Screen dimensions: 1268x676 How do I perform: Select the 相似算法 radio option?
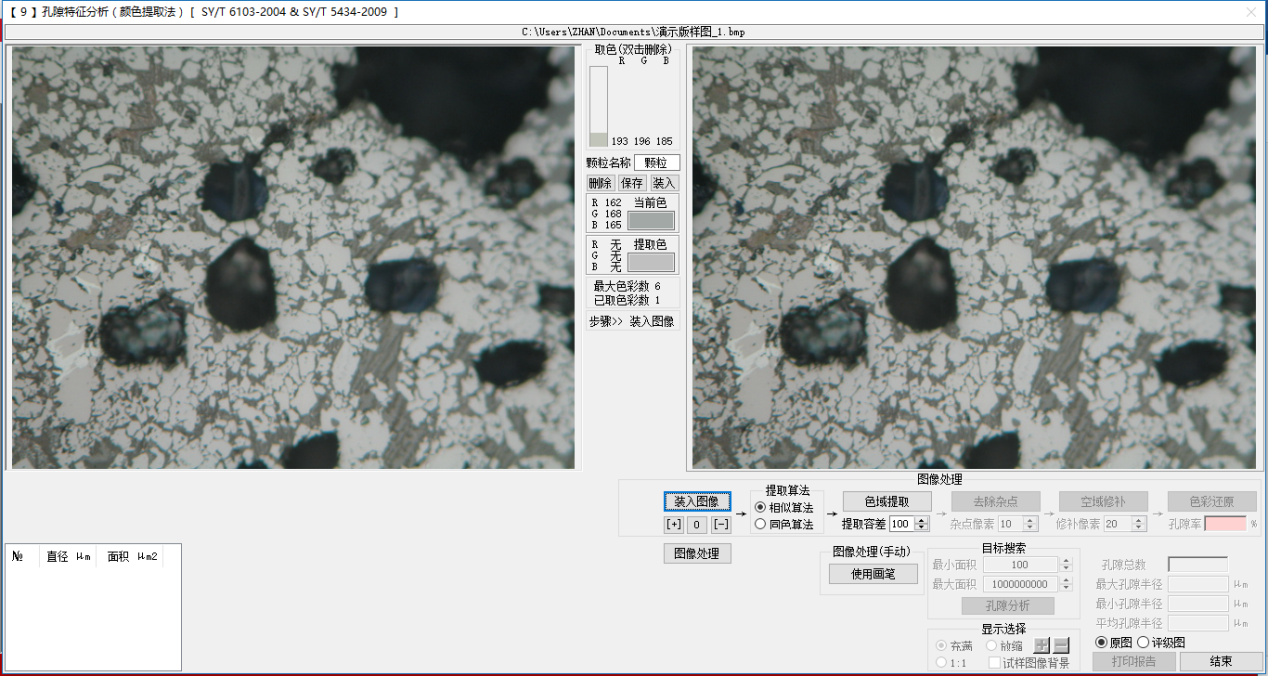point(761,508)
